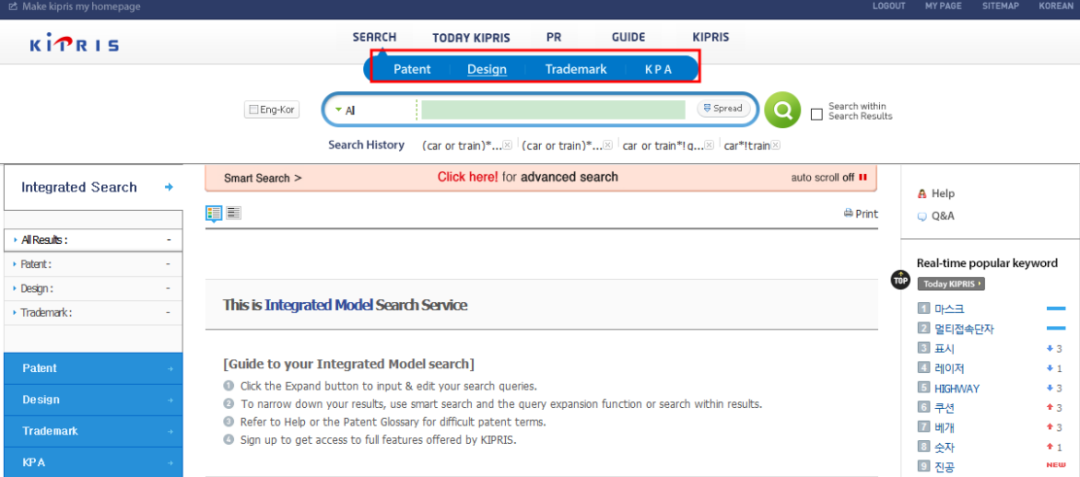Click the green search input field
Image resolution: width=1080 pixels, height=477 pixels.
(553, 110)
